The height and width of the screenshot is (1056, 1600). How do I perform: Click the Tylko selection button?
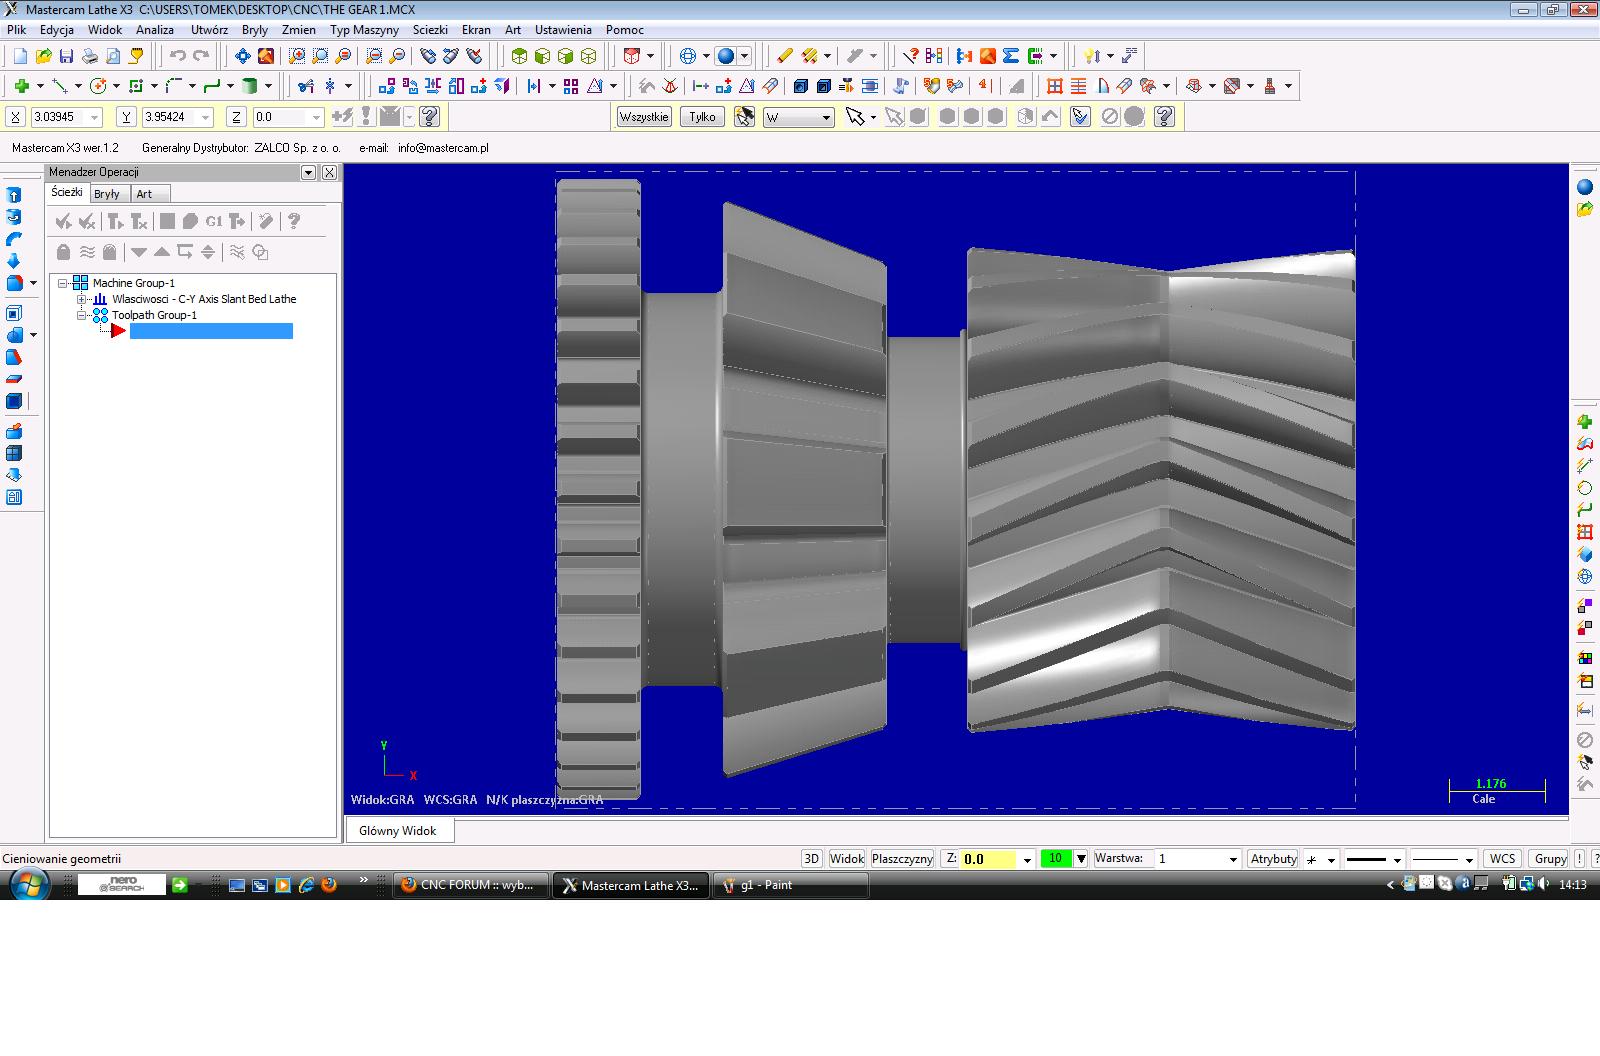702,117
